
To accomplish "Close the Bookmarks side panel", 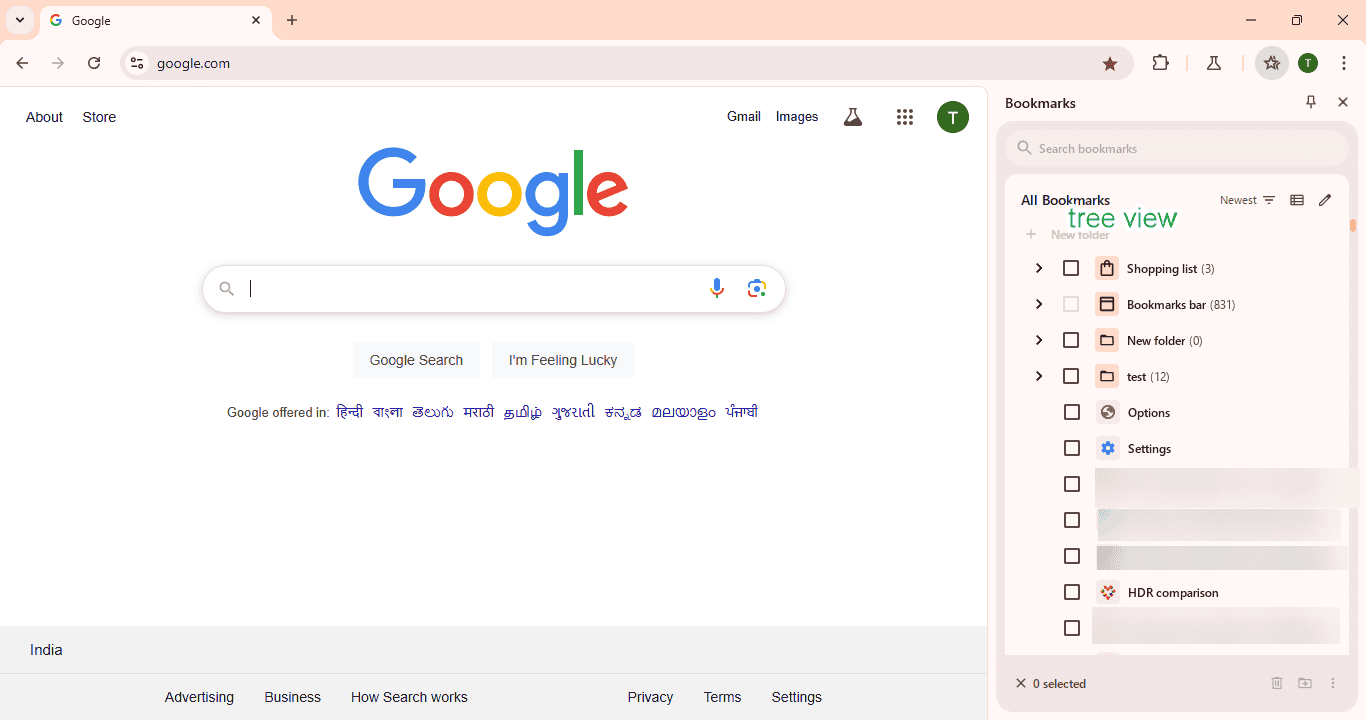I will [1343, 102].
